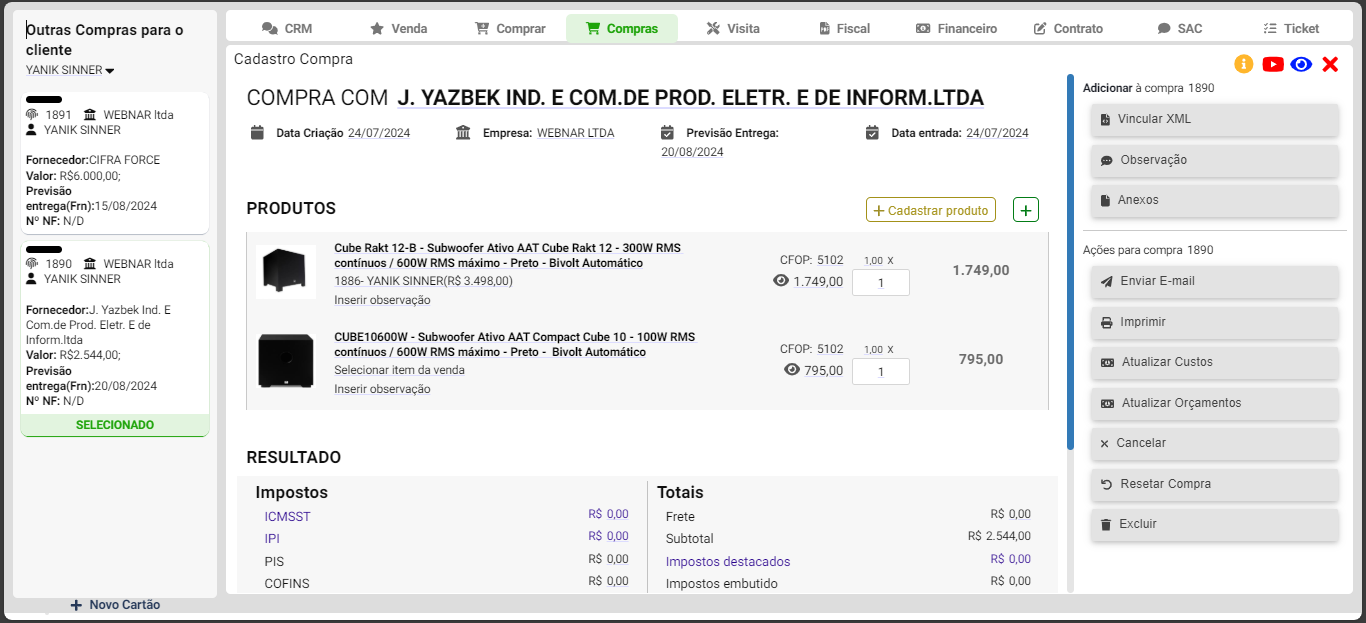This screenshot has height=623, width=1366.
Task: Close the purchase form with red X
Action: (x=1330, y=64)
